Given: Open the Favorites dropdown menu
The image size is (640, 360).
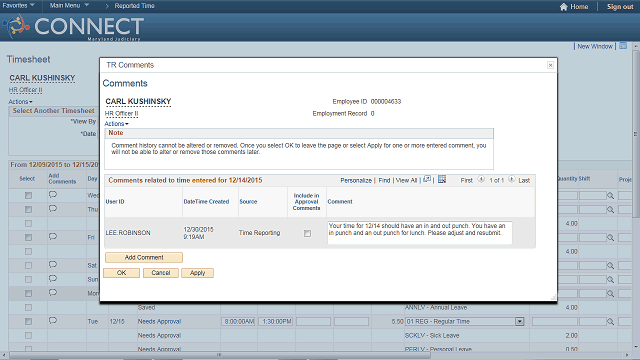Looking at the screenshot, I should (18, 5).
